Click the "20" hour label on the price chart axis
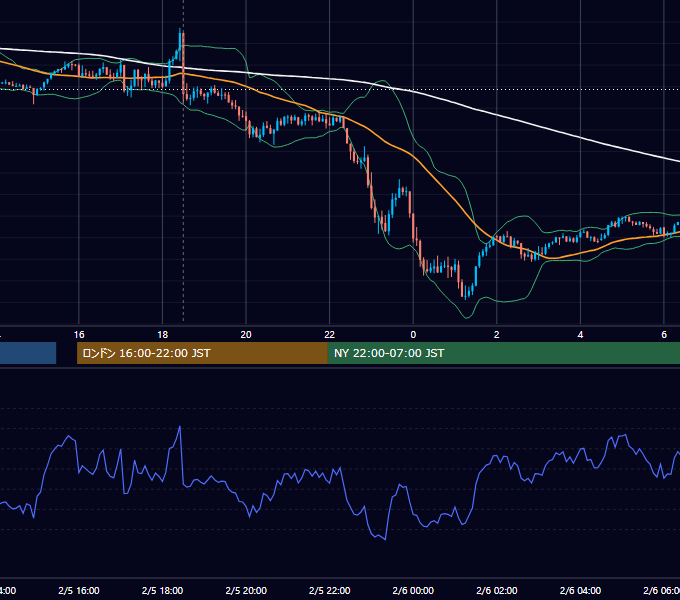 pos(246,335)
